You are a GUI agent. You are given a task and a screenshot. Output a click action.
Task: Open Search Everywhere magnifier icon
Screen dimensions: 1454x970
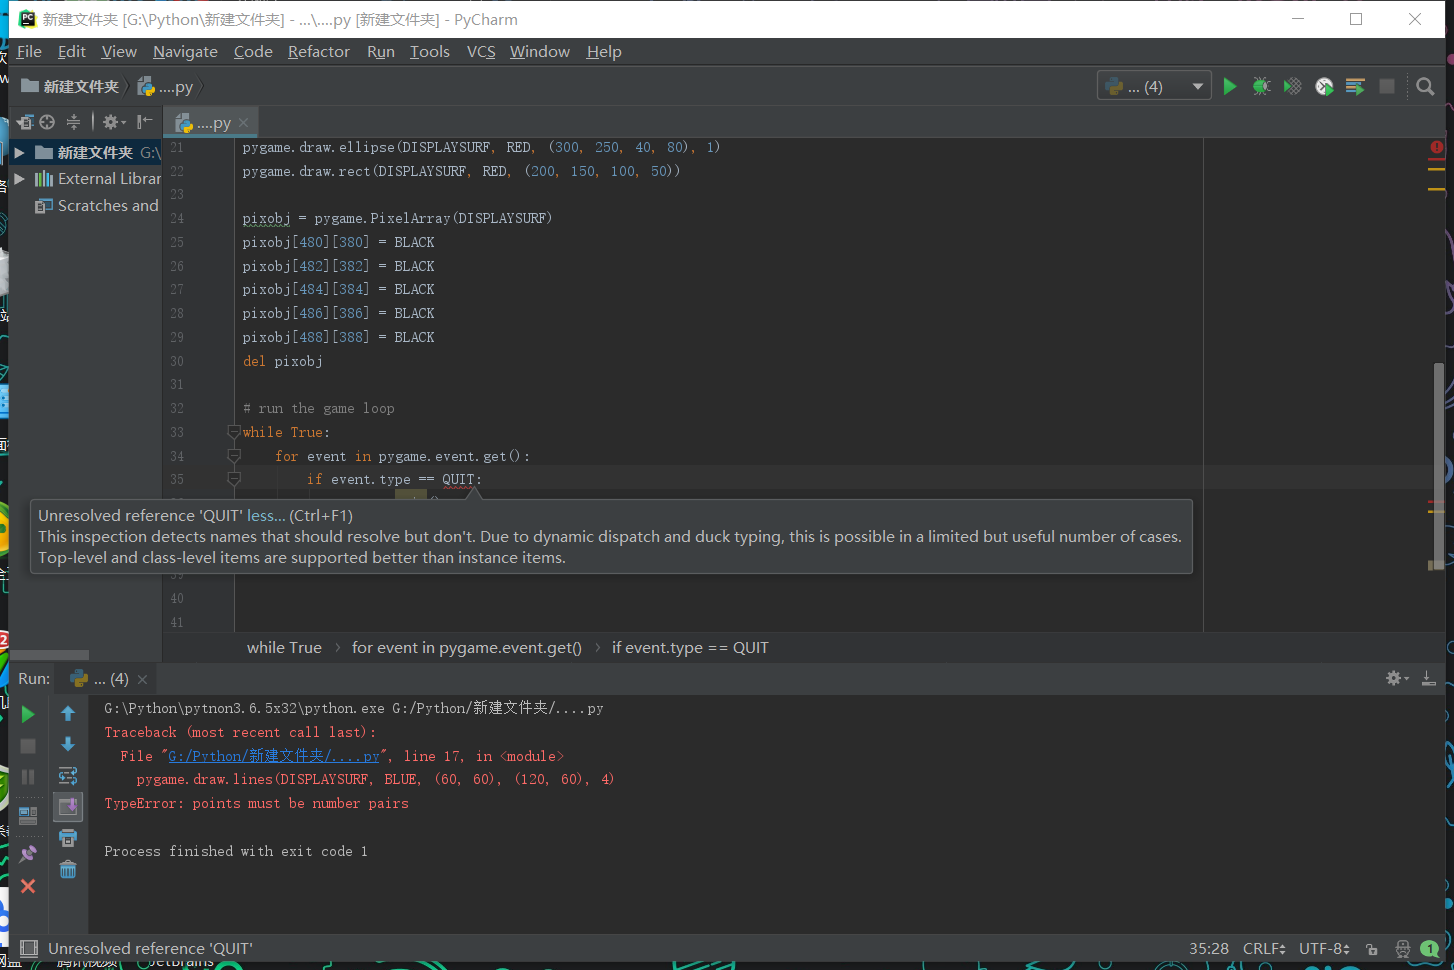1426,87
